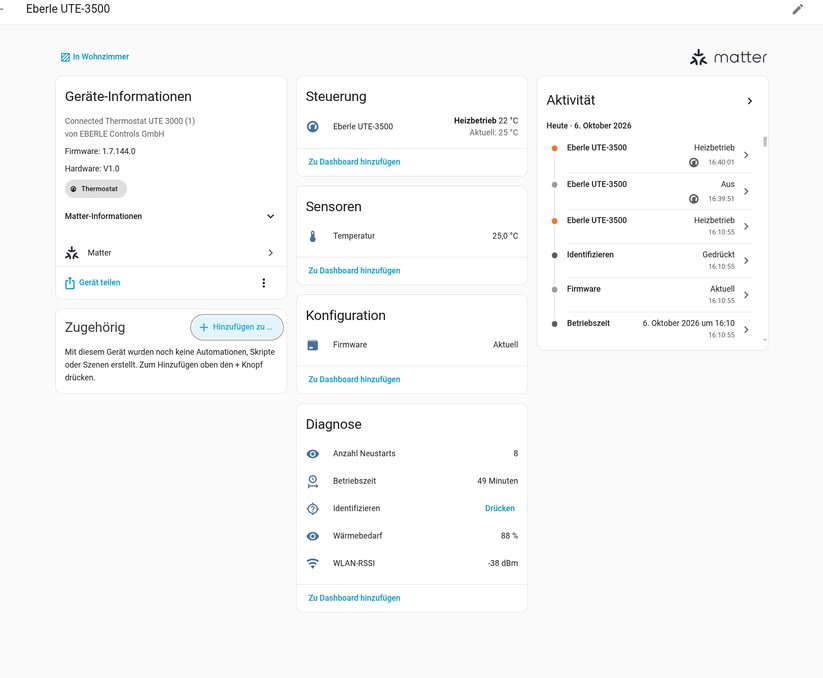
Task: Open the Wärmebedarf '88 %' value
Action: coord(509,536)
